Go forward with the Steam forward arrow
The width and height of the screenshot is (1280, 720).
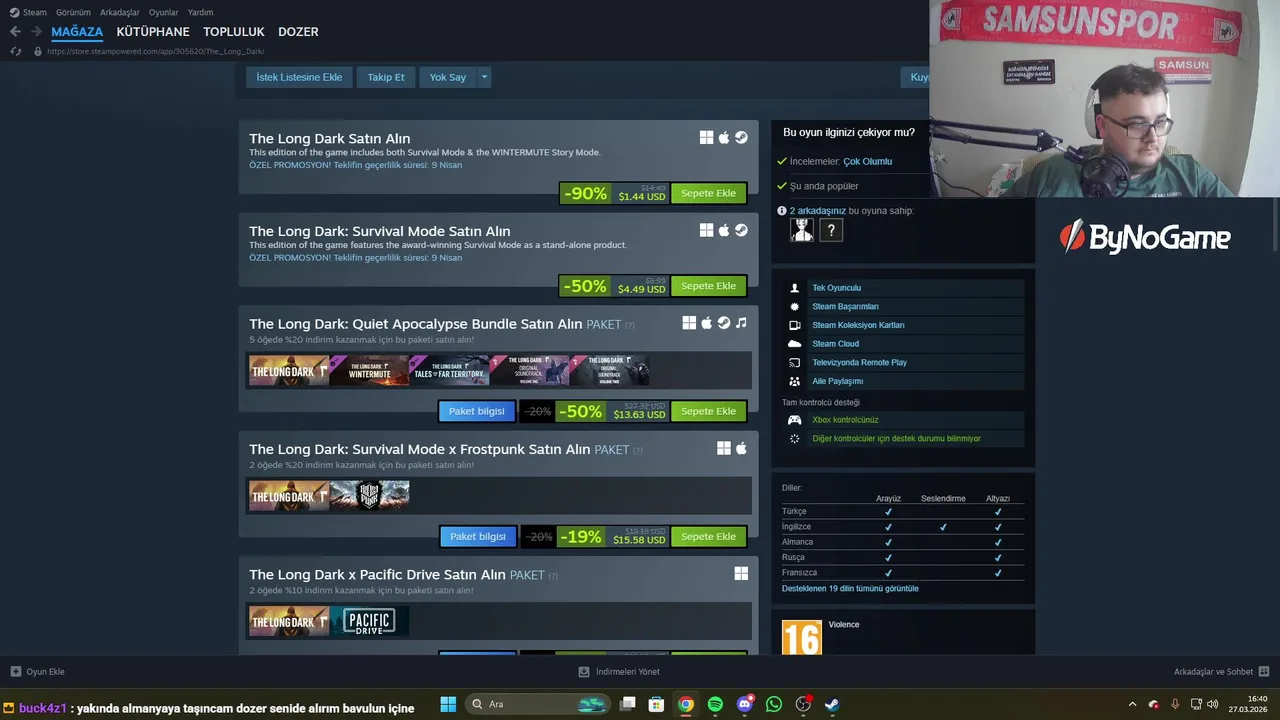click(x=36, y=32)
